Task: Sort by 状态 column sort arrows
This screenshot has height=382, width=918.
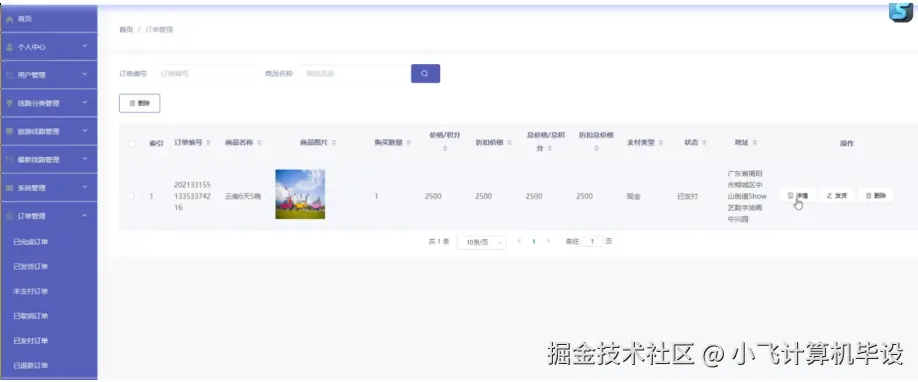Action: (x=704, y=142)
